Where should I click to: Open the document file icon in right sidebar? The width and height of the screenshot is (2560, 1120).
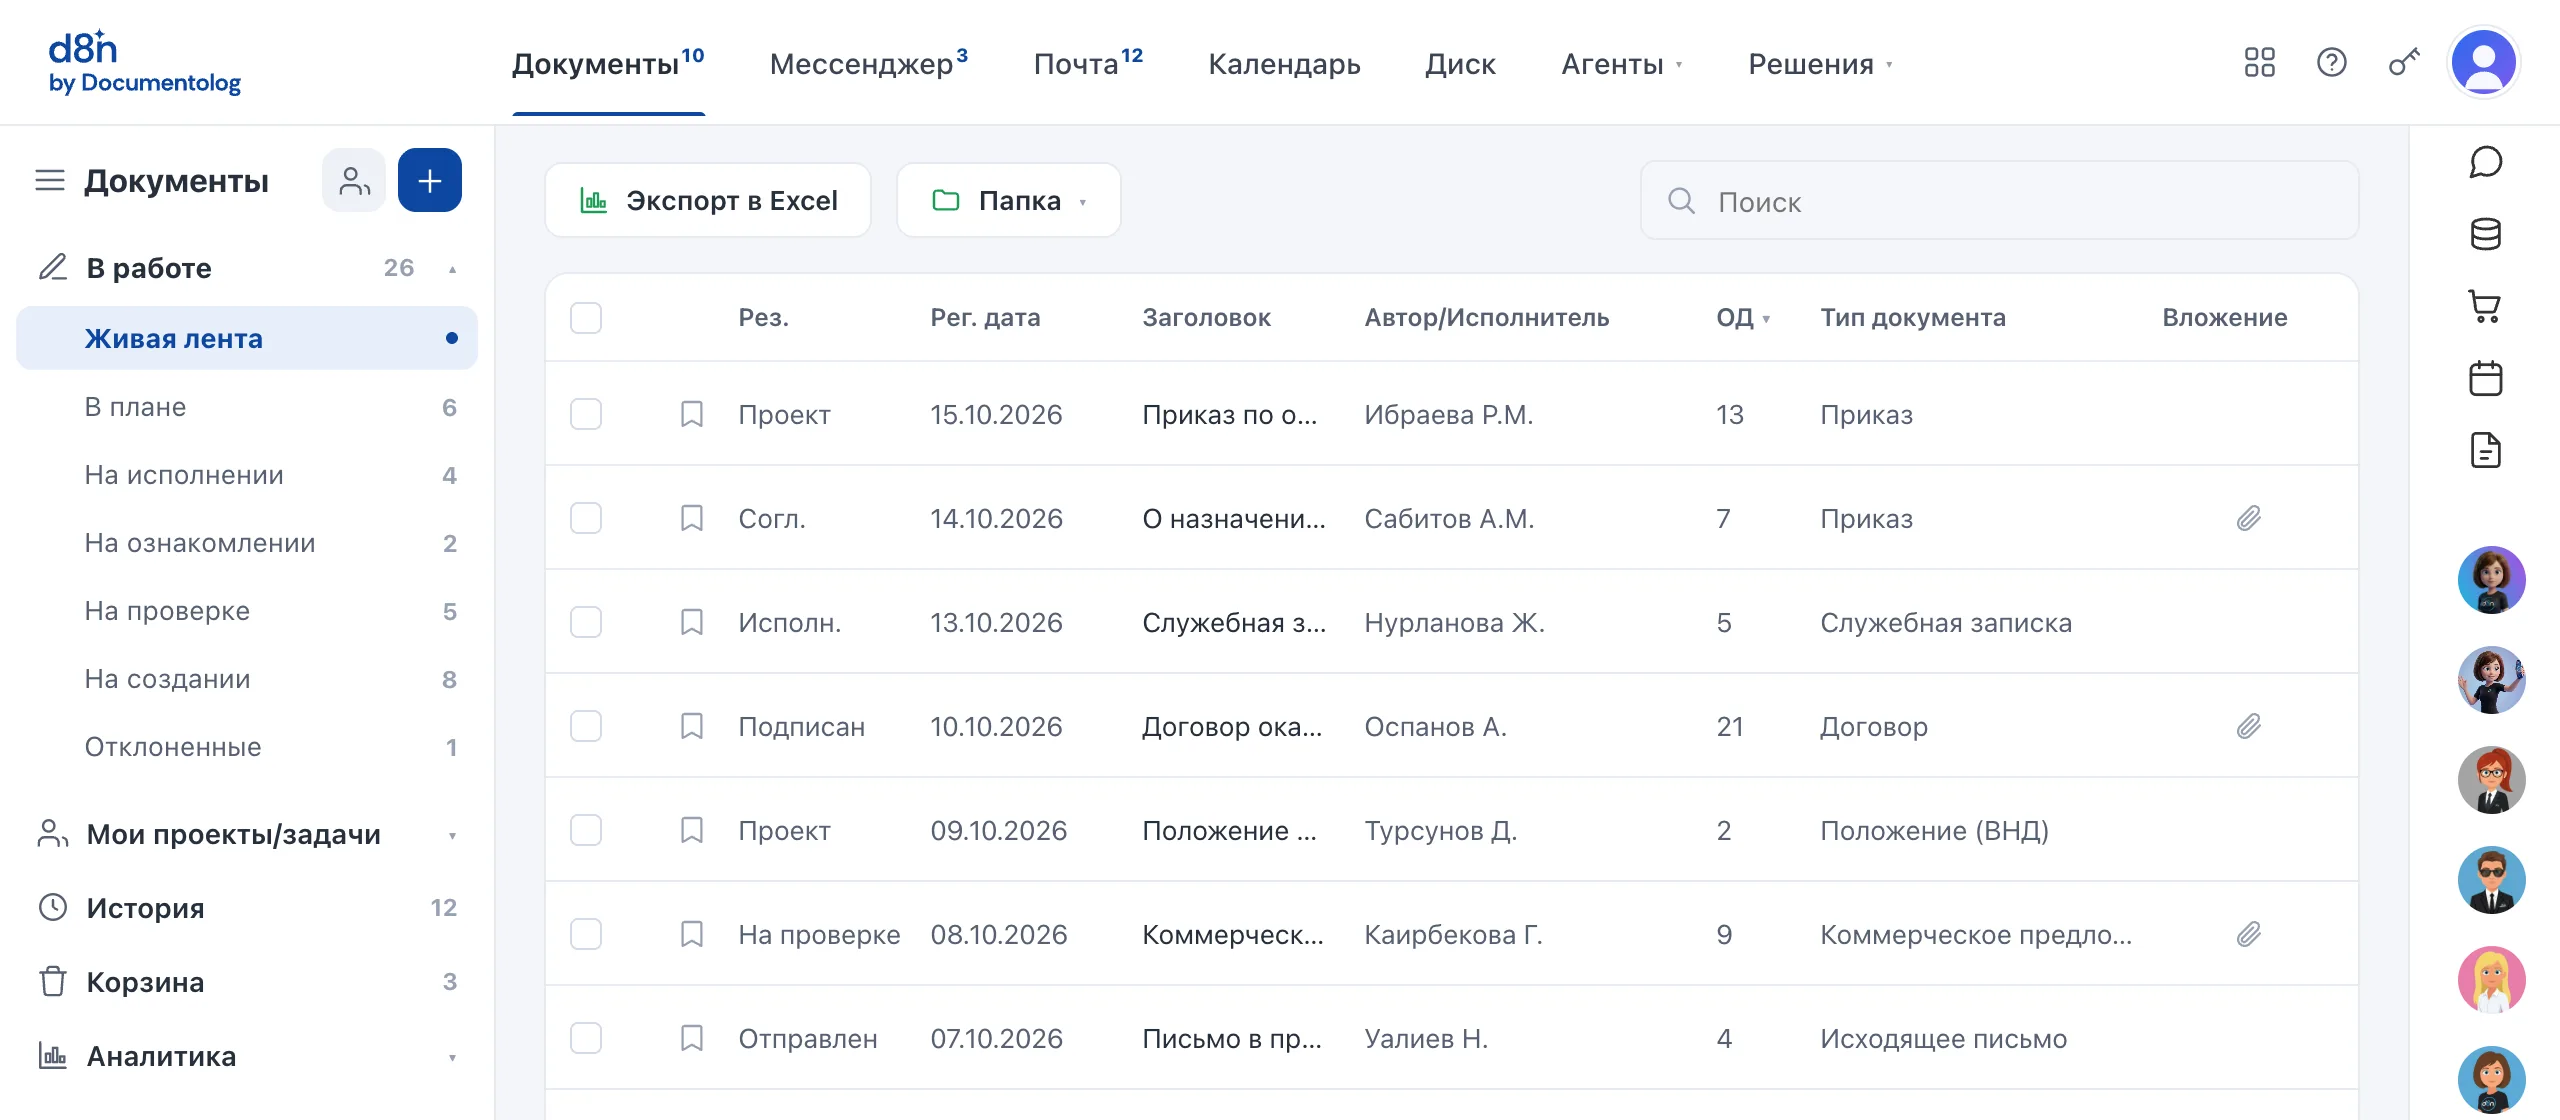pyautogui.click(x=2486, y=450)
